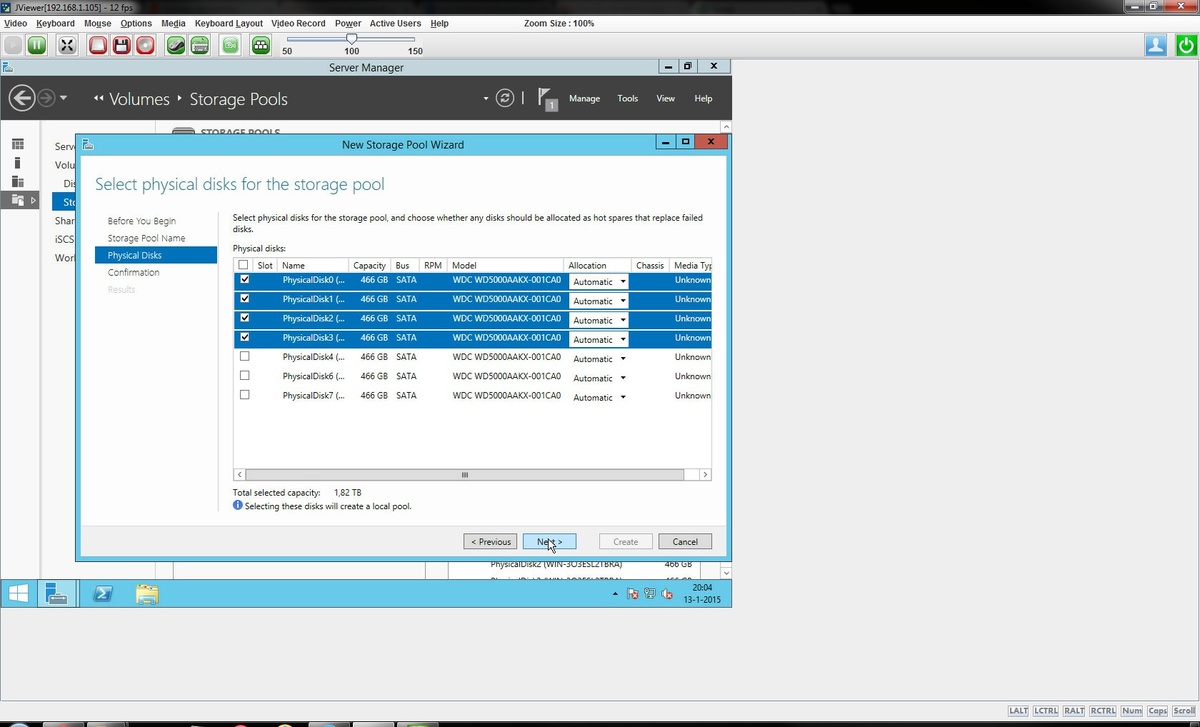Open Allocation dropdown for PhysicalDisk3
Screen dimensions: 1200x727
point(598,340)
